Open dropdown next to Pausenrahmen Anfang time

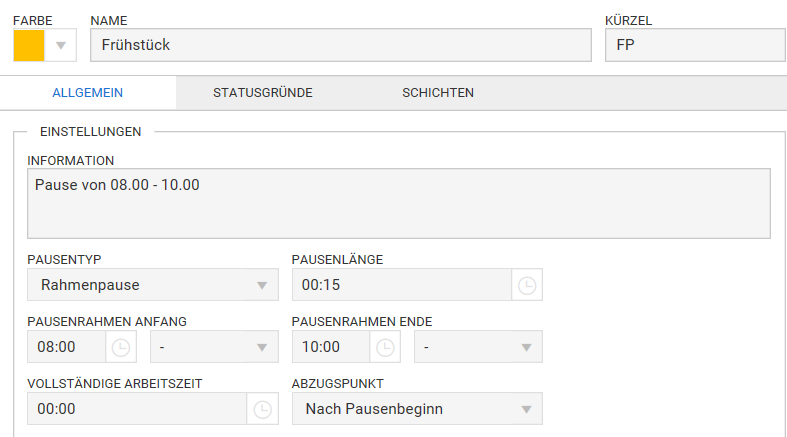[x=214, y=347]
